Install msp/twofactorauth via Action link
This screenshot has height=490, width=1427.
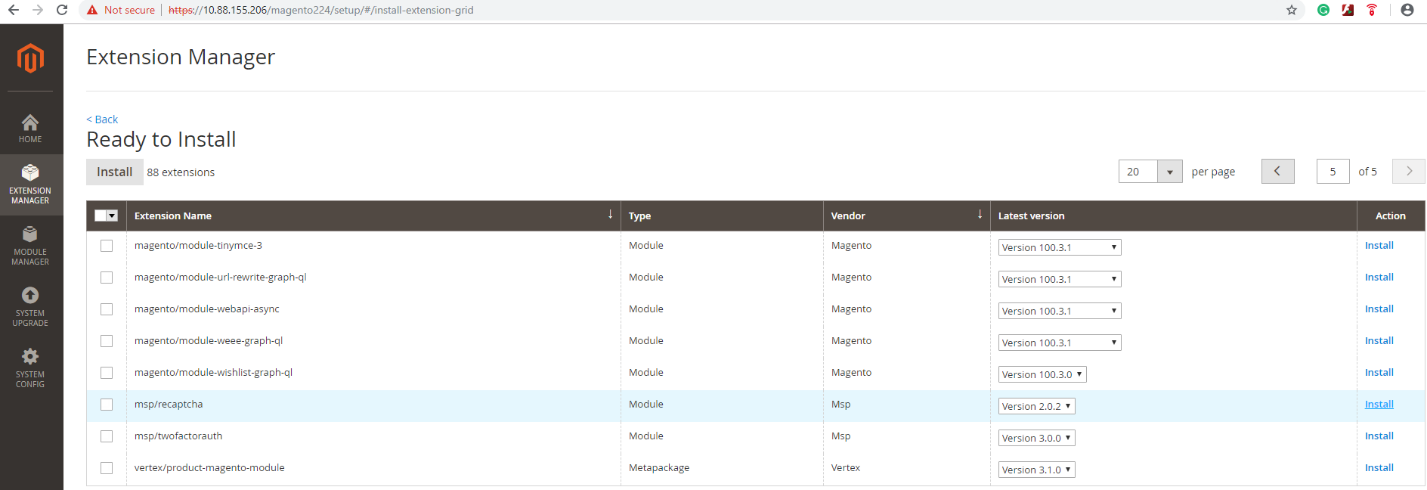click(1379, 436)
